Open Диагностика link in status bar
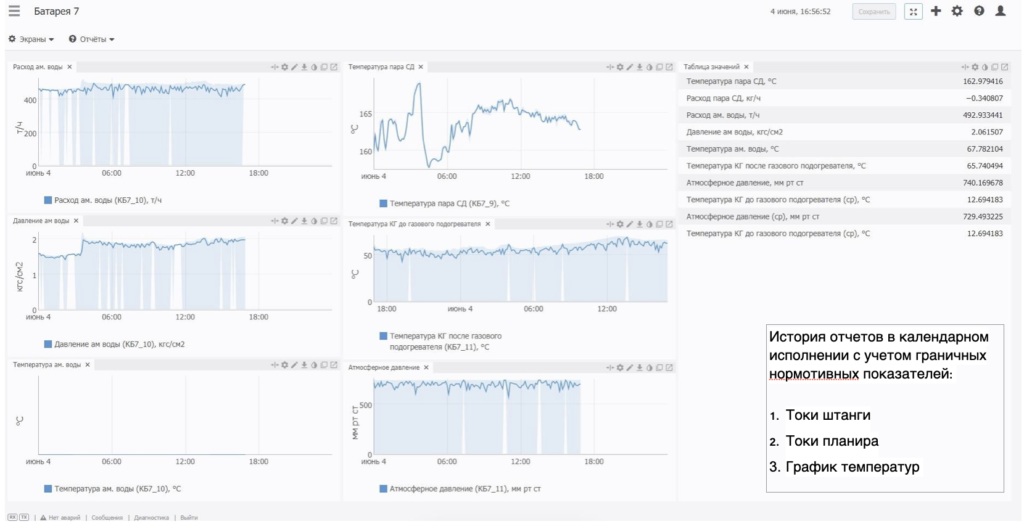Viewport: 1024px width, 524px height. coord(152,517)
